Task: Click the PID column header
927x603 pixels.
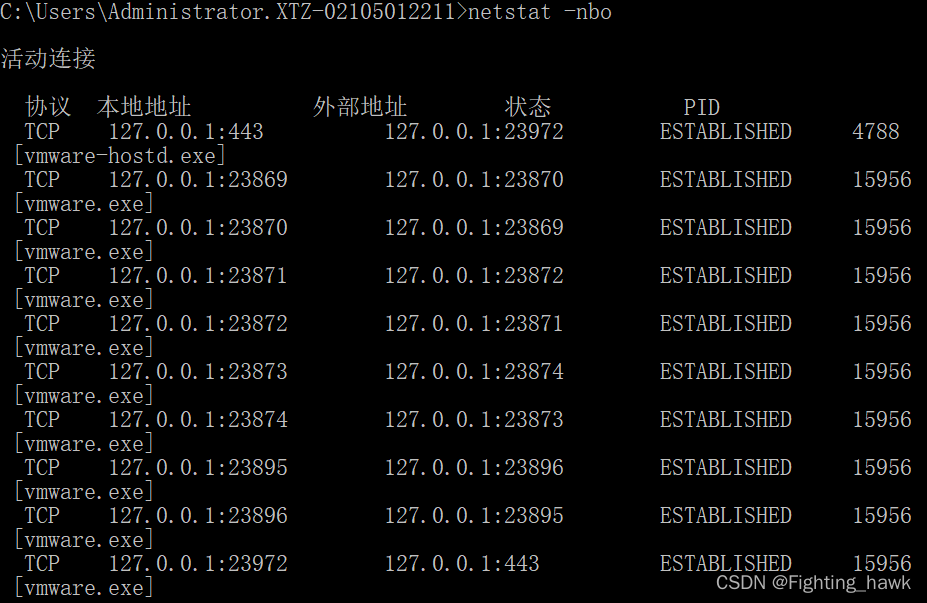Action: [x=702, y=108]
